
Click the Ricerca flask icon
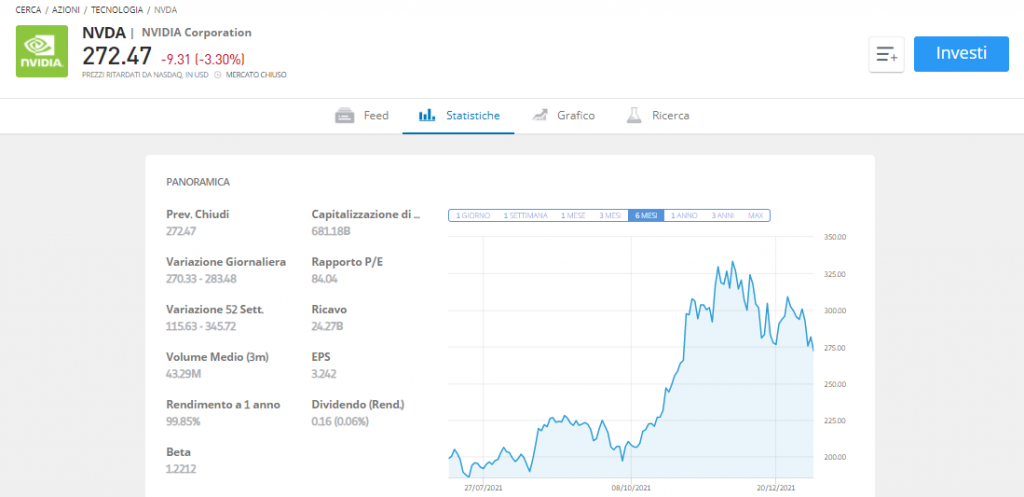coord(633,116)
